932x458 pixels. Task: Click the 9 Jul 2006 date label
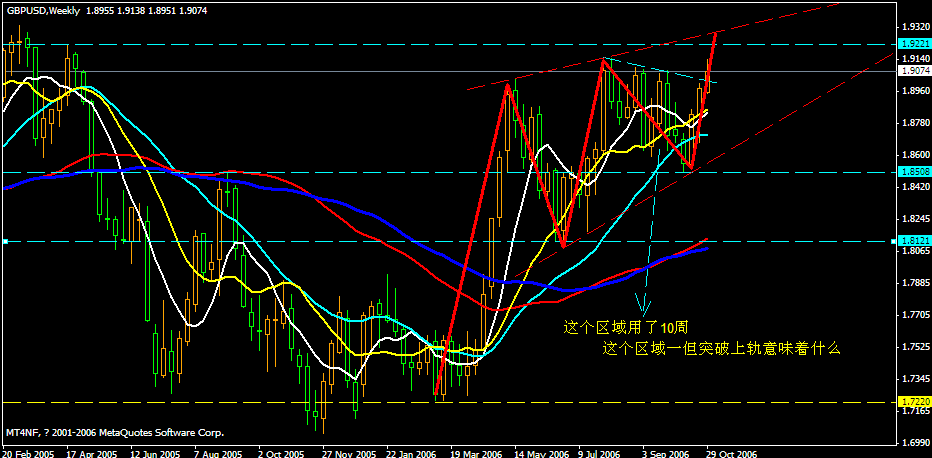600,454
